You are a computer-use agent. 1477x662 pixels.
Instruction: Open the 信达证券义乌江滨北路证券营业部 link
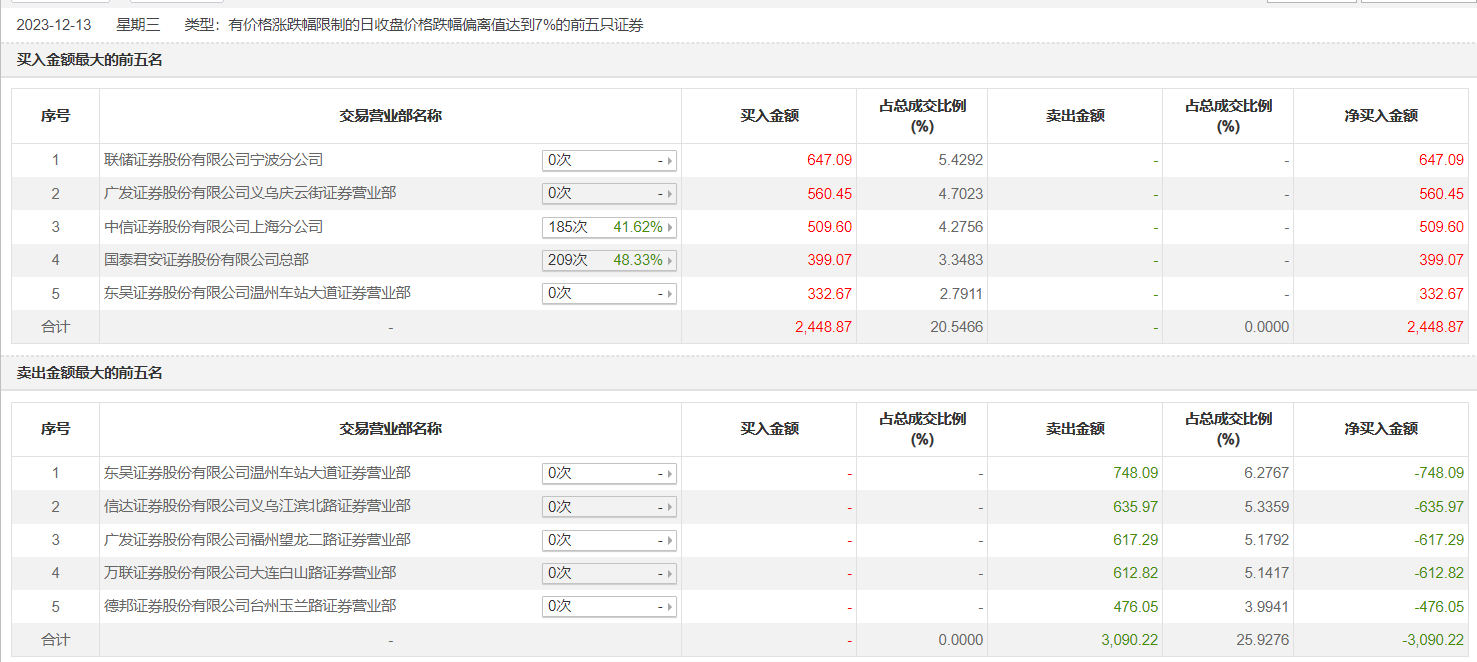pyautogui.click(x=257, y=507)
